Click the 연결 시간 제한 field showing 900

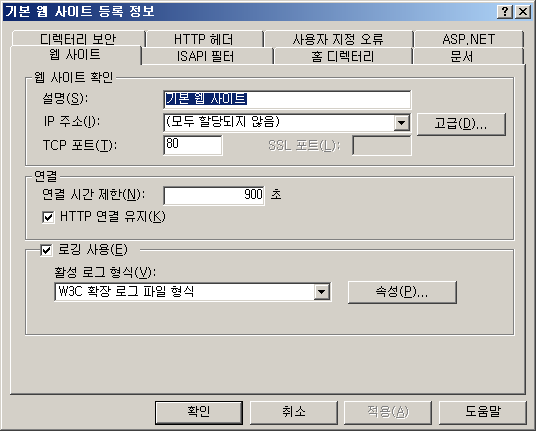tap(214, 196)
